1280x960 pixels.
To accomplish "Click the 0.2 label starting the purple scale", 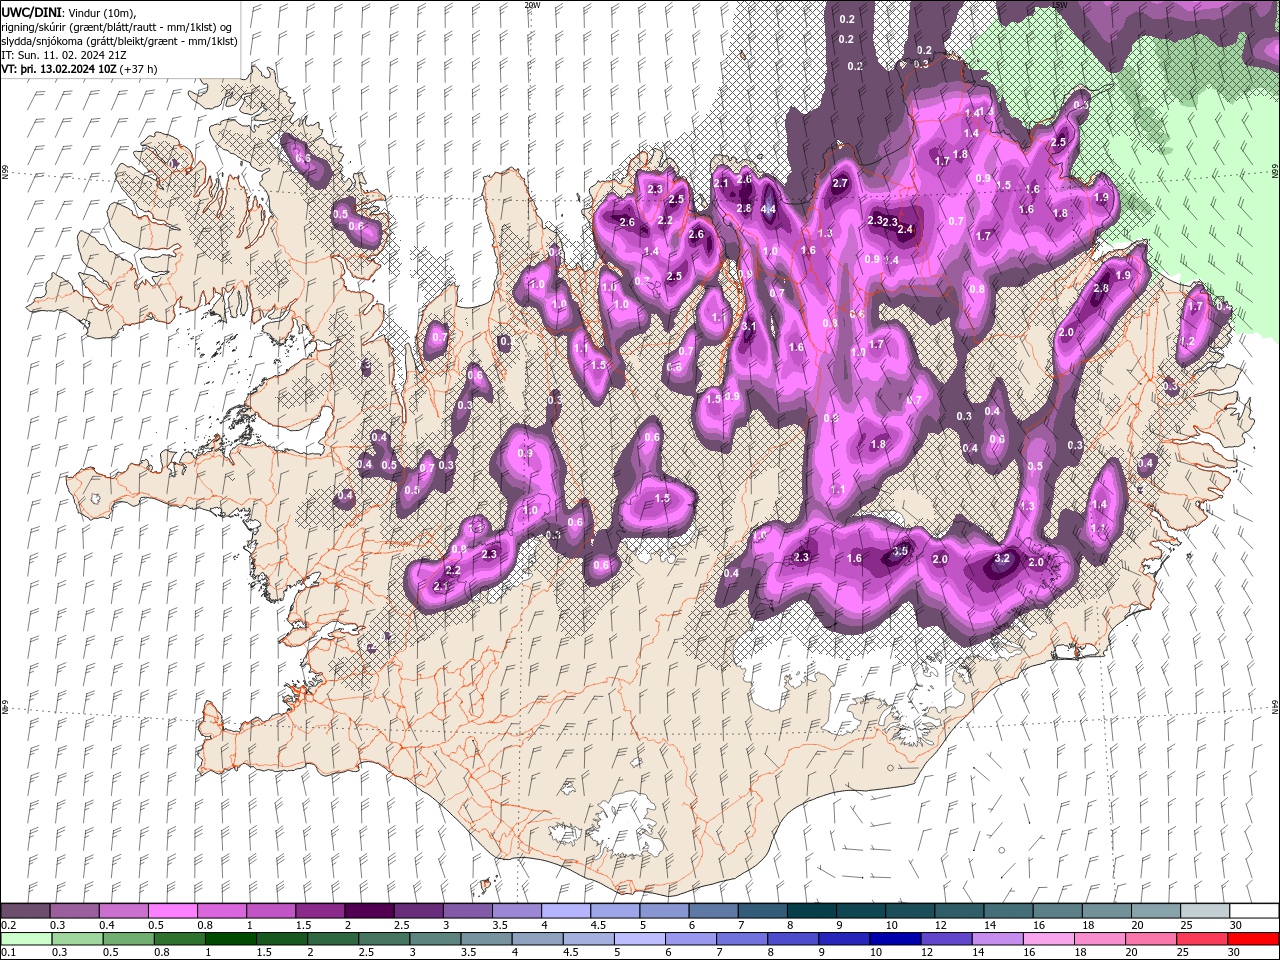I will point(8,925).
